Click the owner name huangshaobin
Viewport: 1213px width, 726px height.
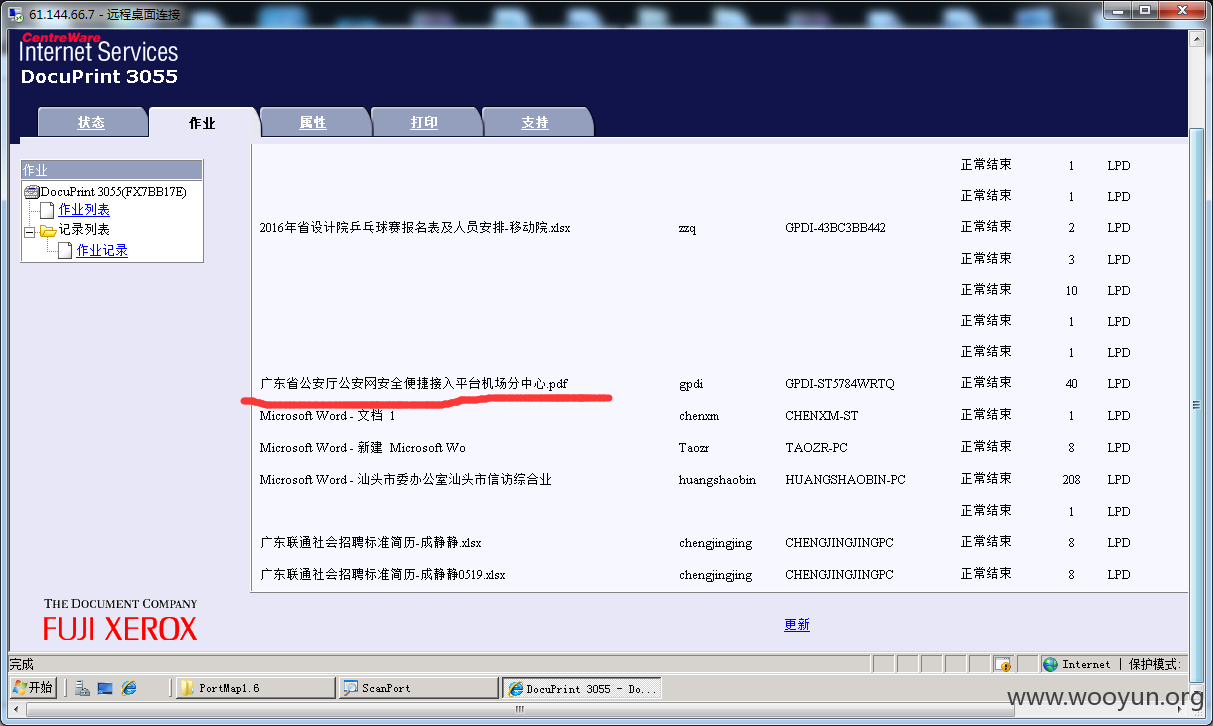click(x=717, y=480)
